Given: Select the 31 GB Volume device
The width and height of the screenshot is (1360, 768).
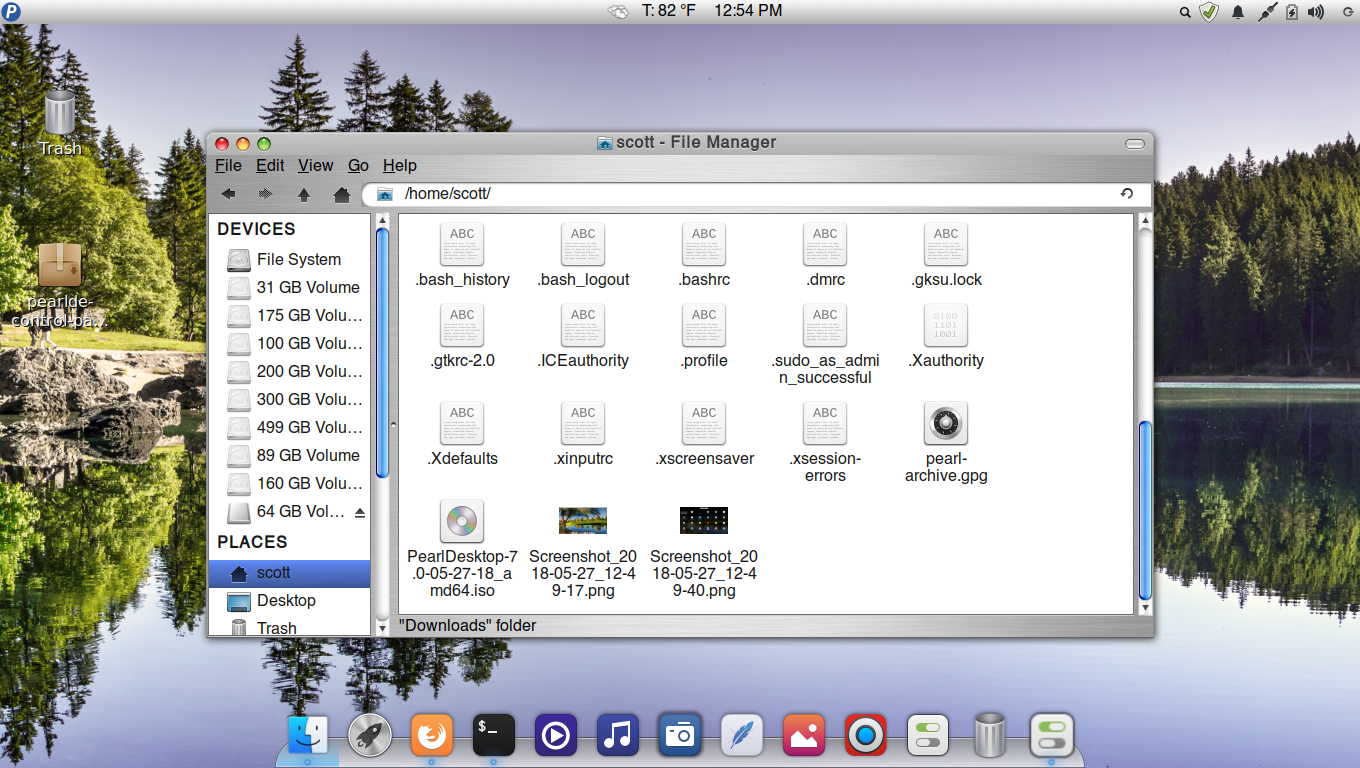Looking at the screenshot, I should click(x=307, y=288).
